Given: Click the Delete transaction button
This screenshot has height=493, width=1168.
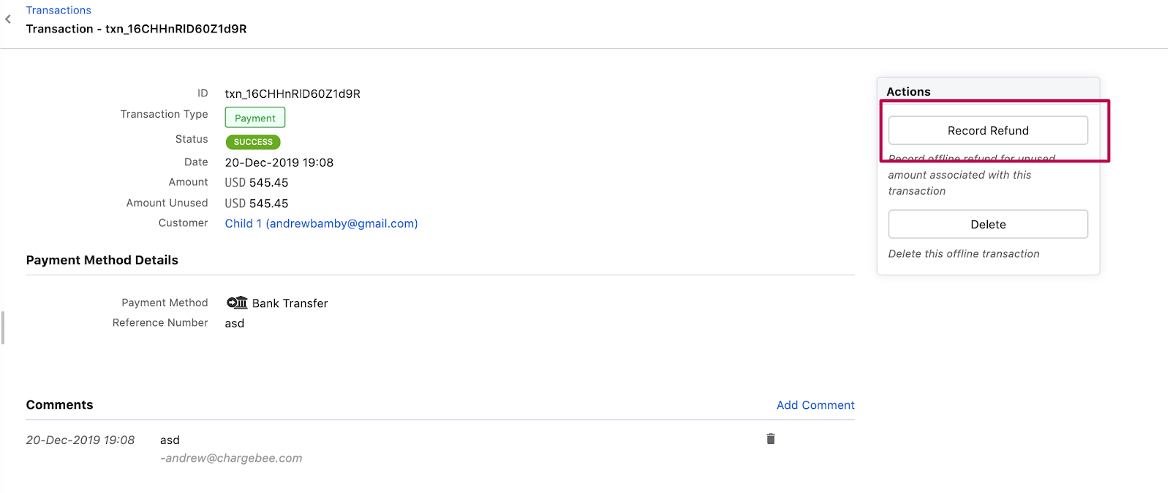Looking at the screenshot, I should (988, 224).
